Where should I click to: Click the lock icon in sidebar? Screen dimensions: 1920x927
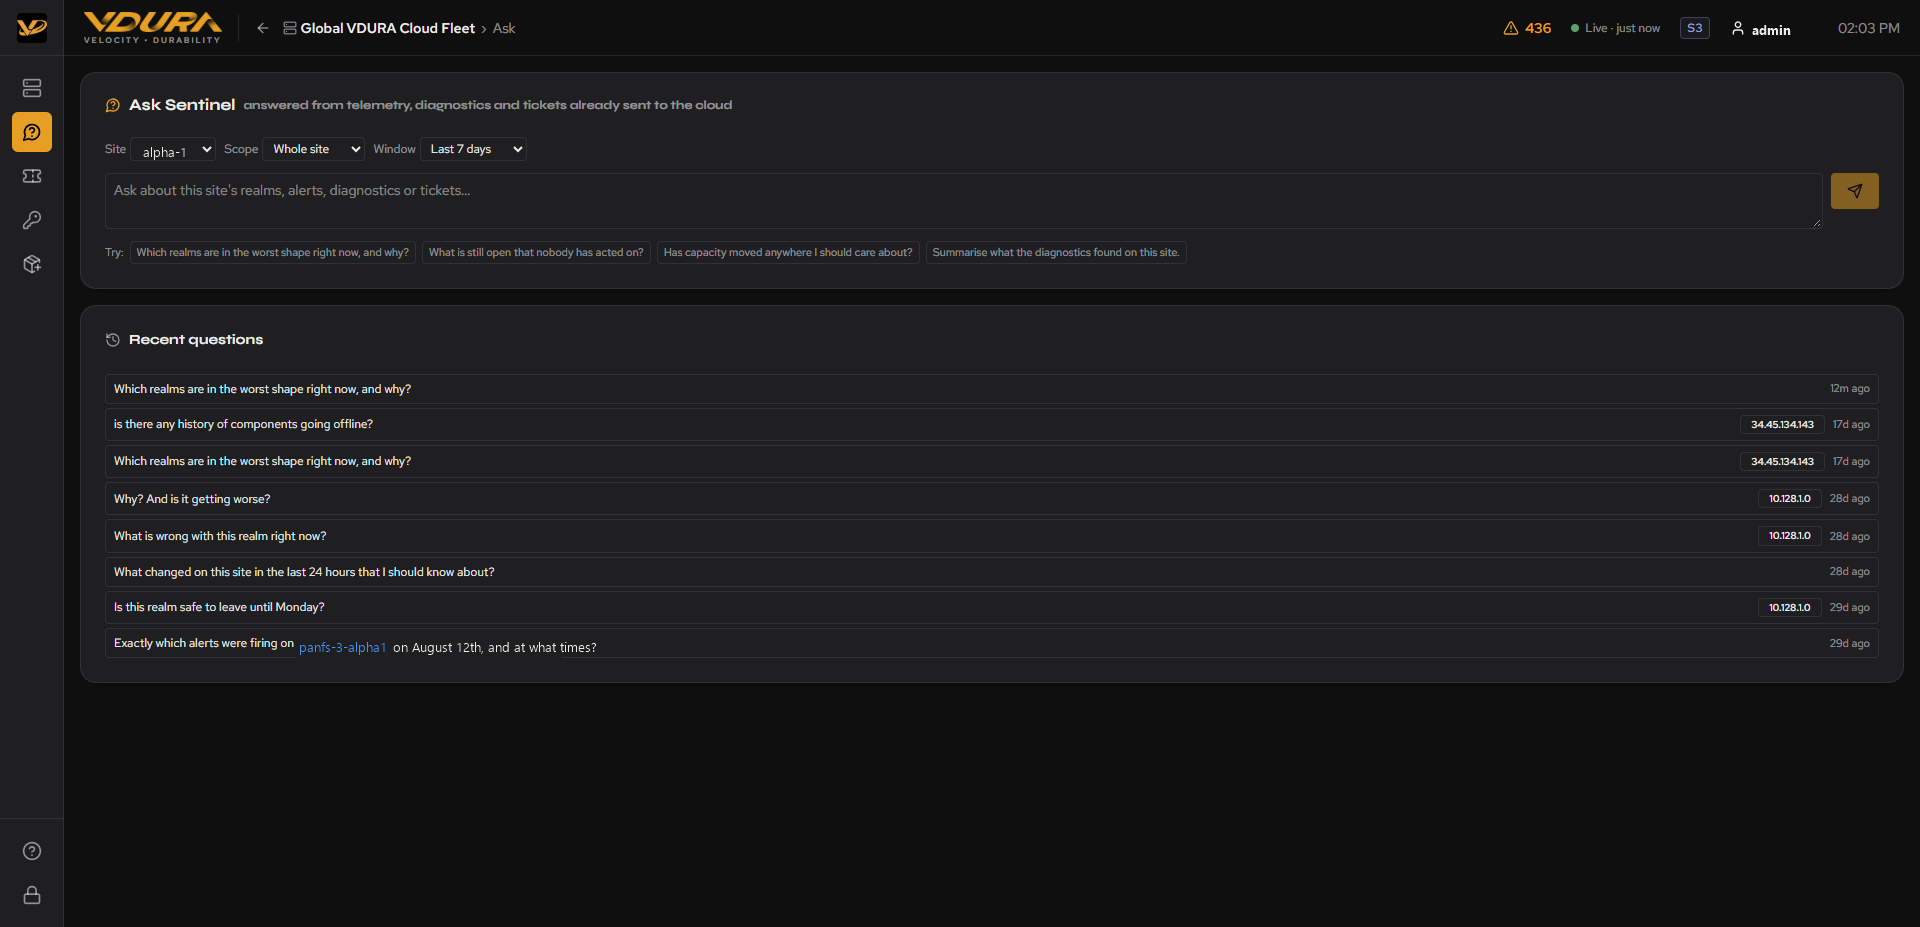[x=32, y=895]
